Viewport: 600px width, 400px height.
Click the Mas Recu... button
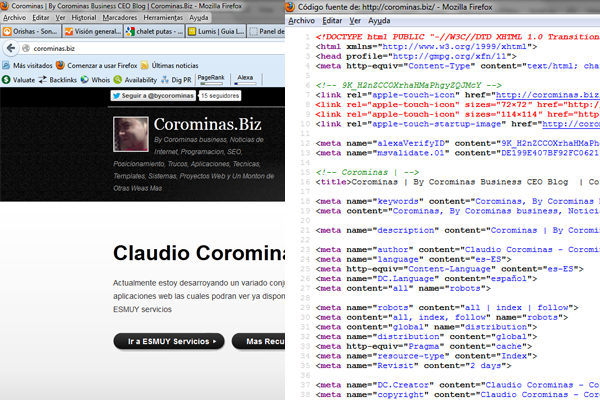[259, 341]
